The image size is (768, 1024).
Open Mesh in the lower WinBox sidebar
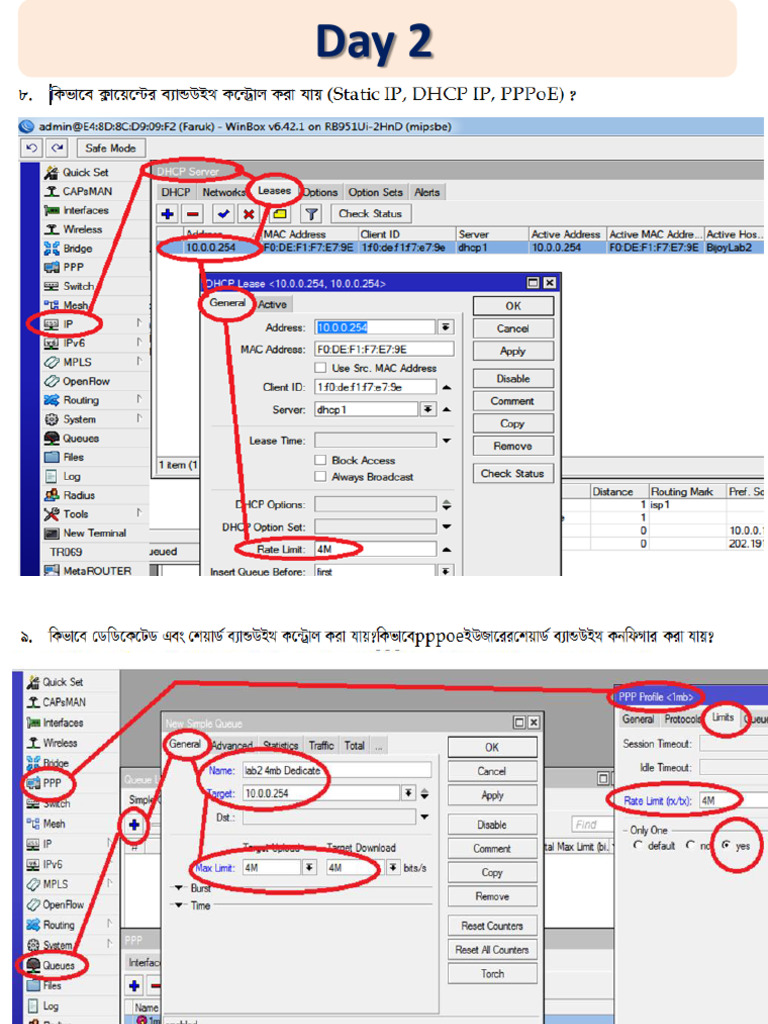coord(54,824)
